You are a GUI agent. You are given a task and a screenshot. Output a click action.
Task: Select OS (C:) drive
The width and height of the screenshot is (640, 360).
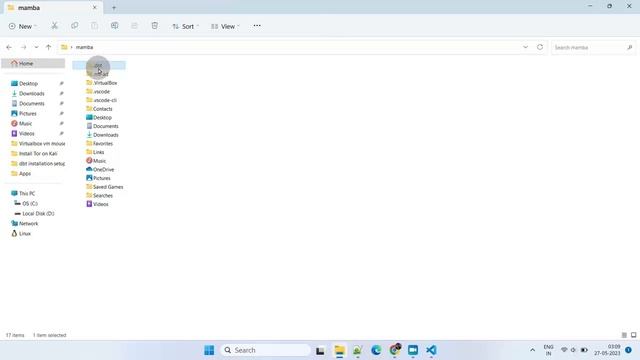coord(30,203)
